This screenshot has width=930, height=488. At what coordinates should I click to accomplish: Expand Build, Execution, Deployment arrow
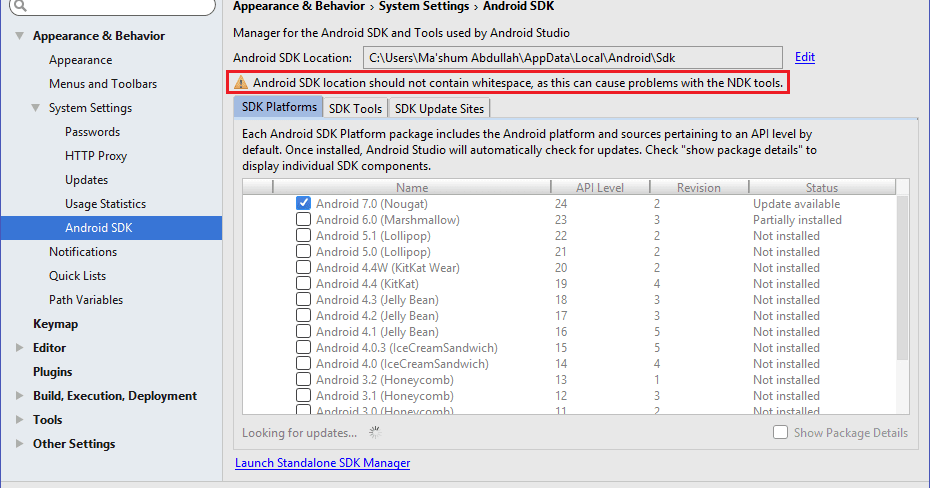tap(20, 395)
